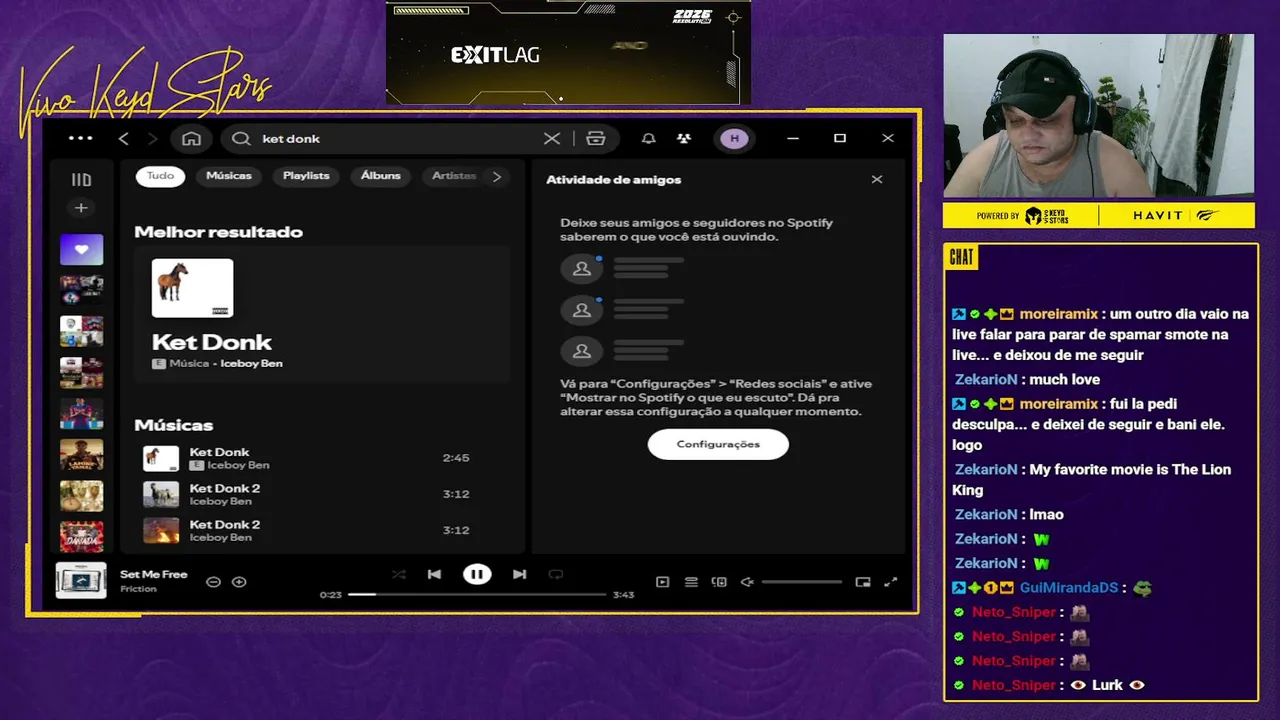Image resolution: width=1280 pixels, height=720 pixels.
Task: Remove 'Set Me Free' with minus icon
Action: (x=213, y=582)
